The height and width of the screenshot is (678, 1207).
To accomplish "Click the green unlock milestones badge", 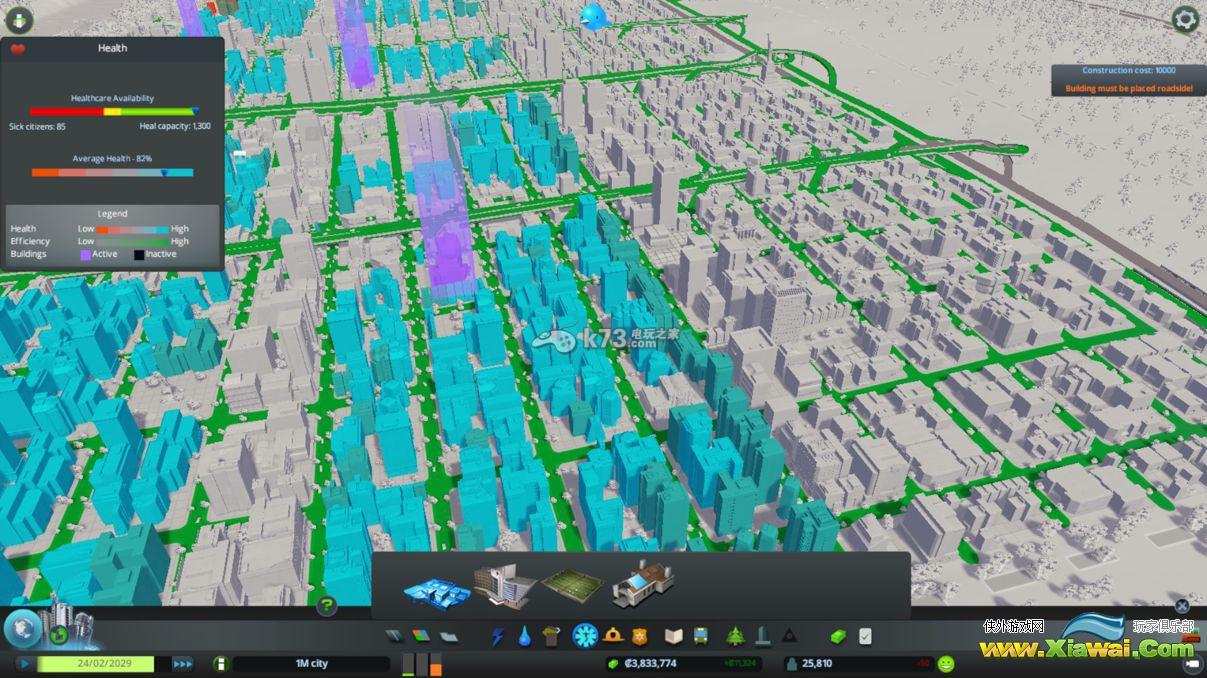I will pos(59,636).
